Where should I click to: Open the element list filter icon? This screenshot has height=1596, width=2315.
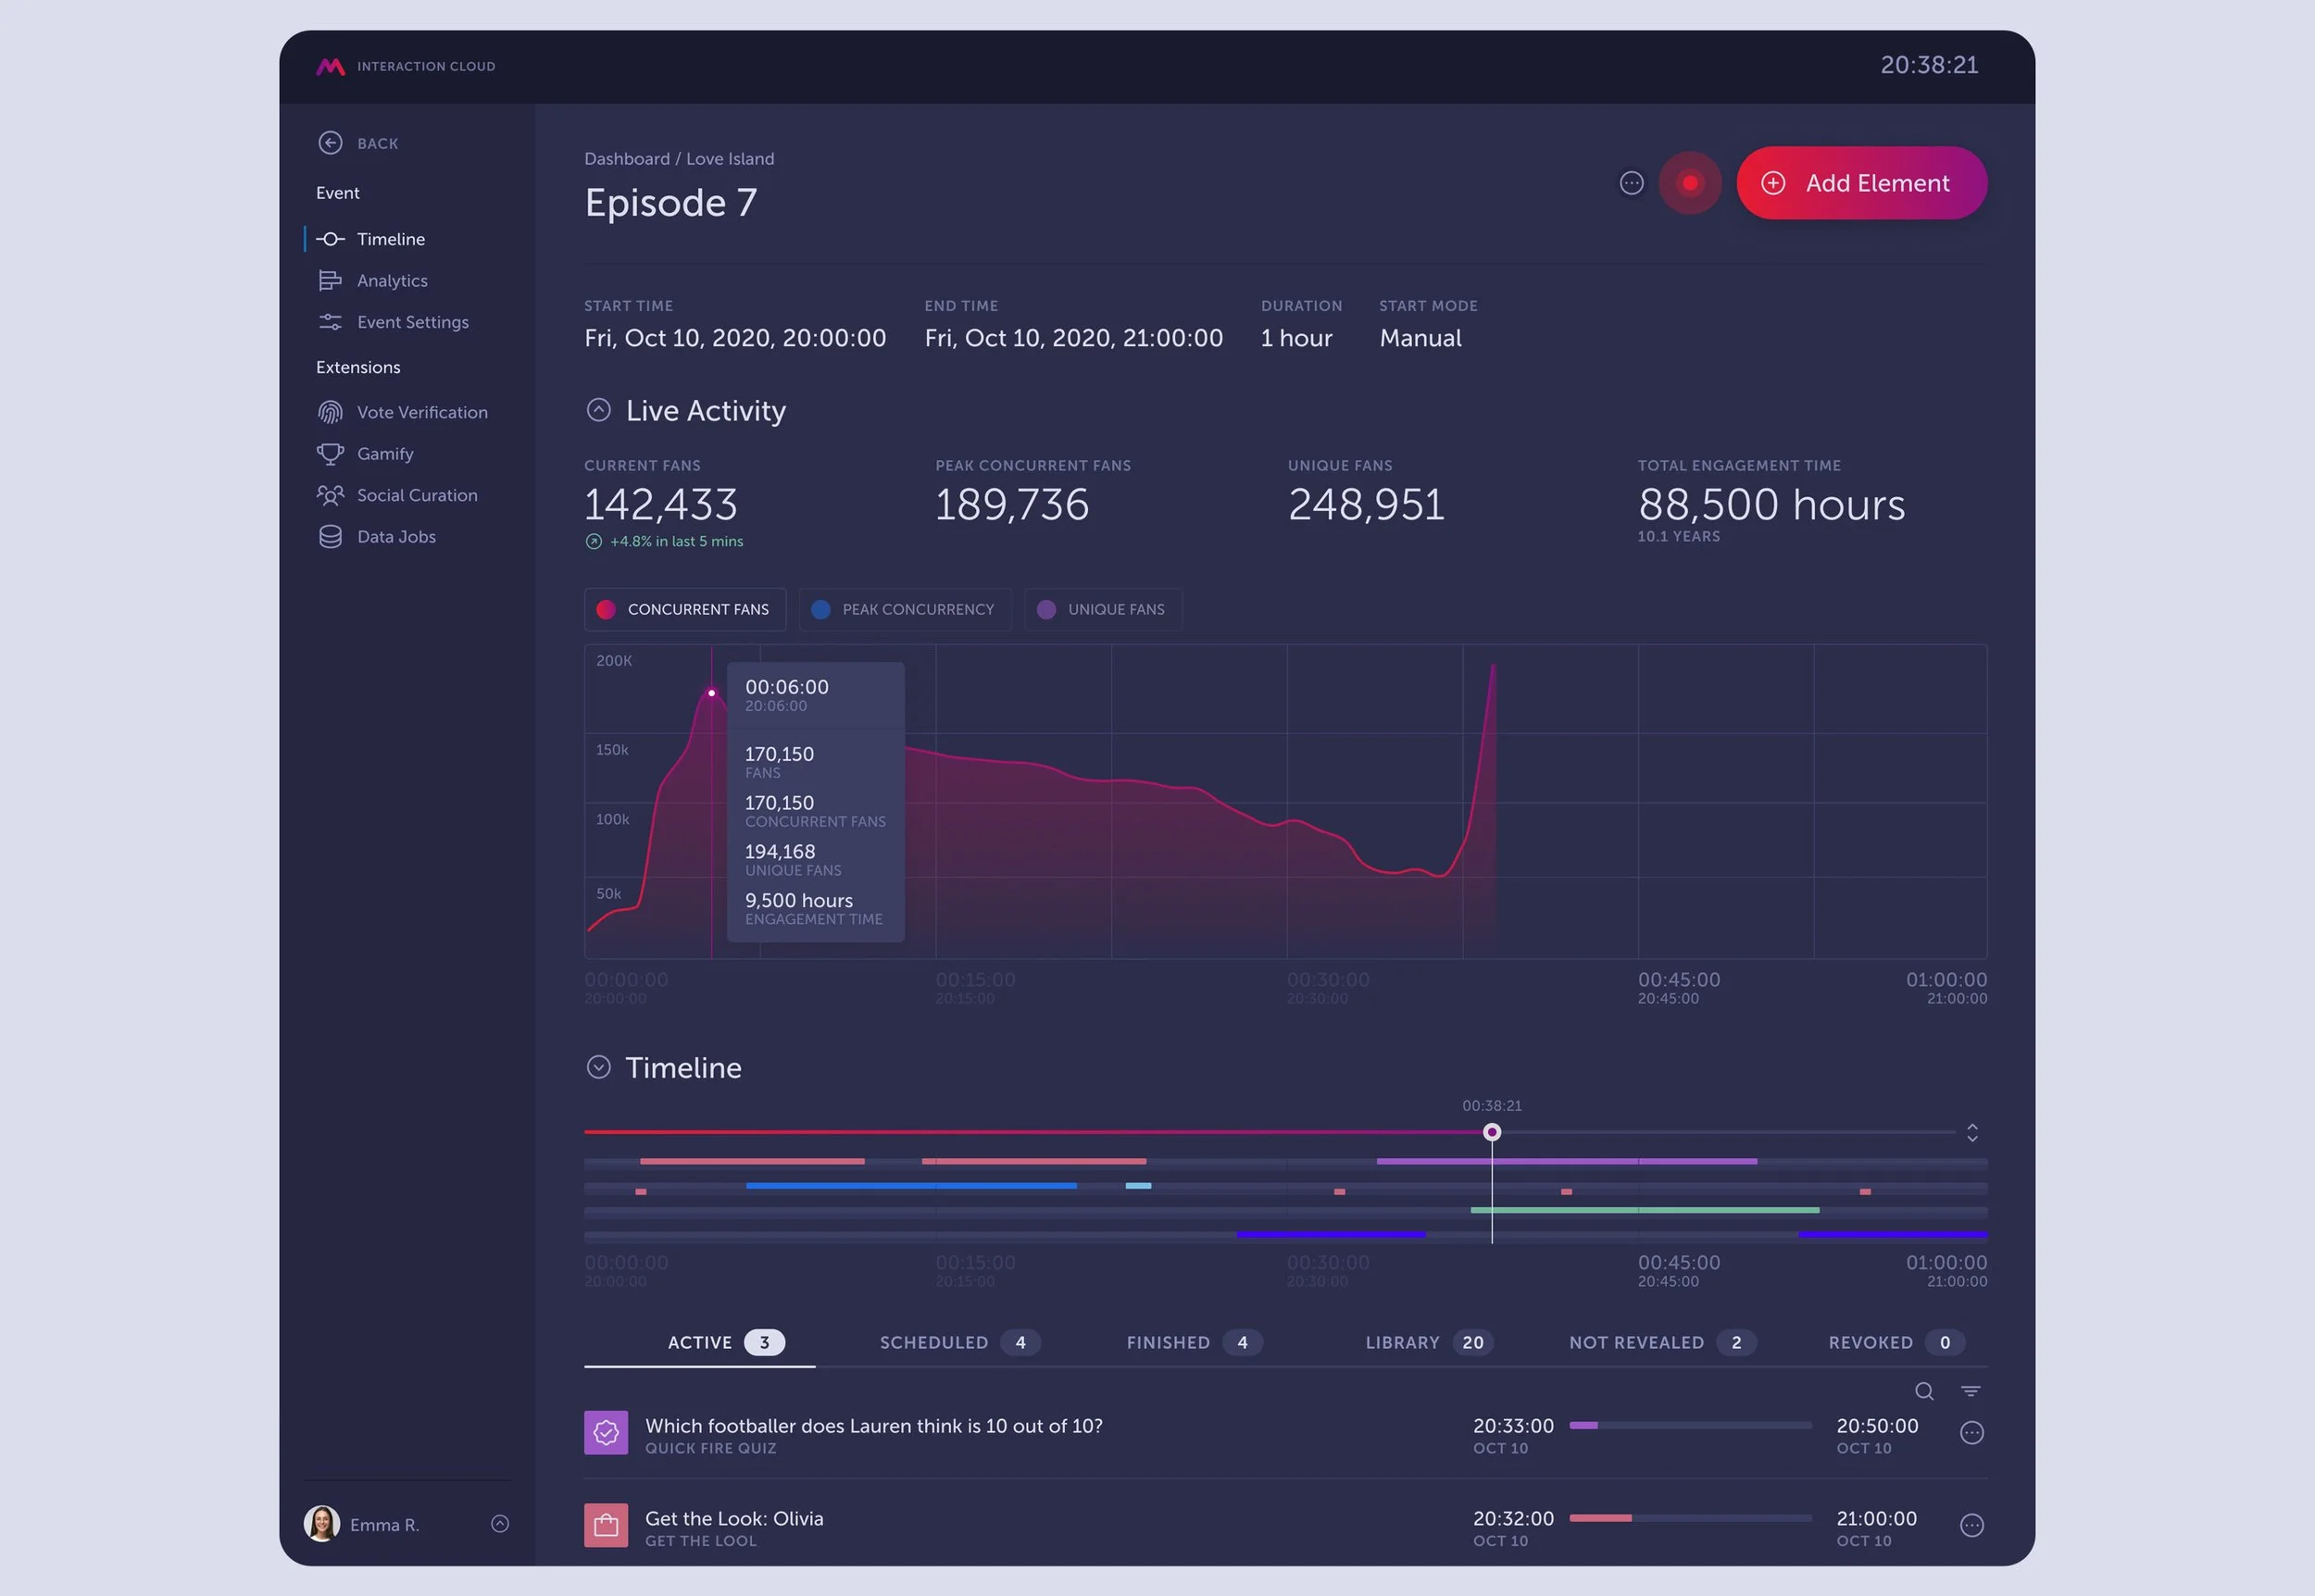point(1970,1391)
